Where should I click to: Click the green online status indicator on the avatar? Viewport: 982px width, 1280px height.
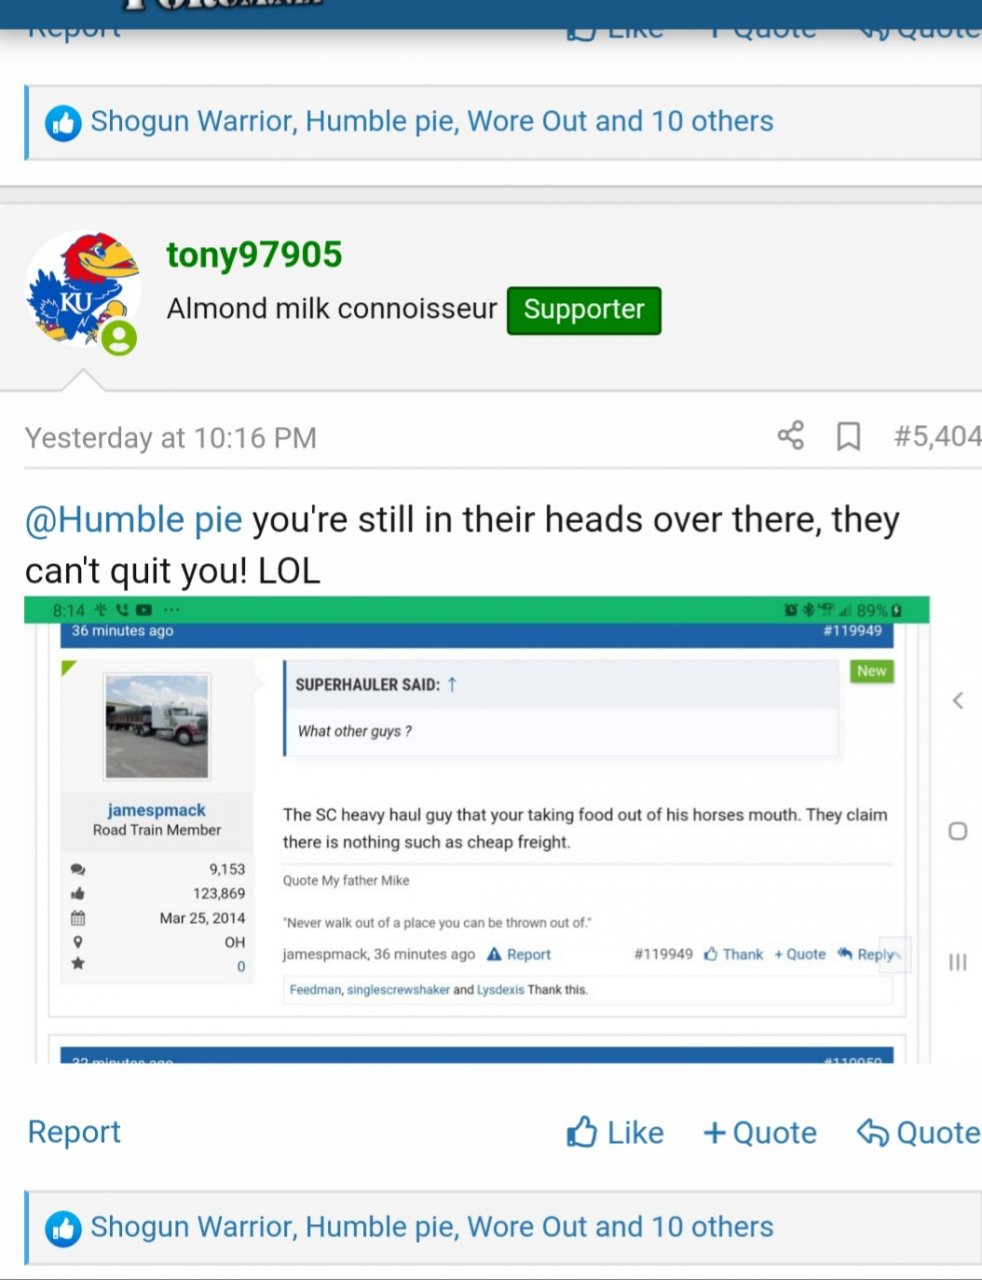click(x=119, y=337)
